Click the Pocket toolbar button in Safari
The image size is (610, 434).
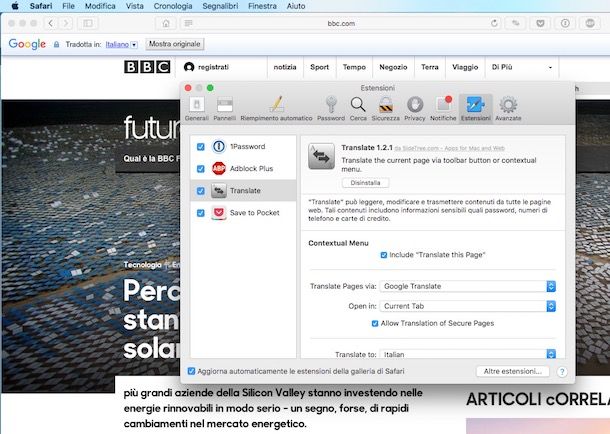(540, 23)
